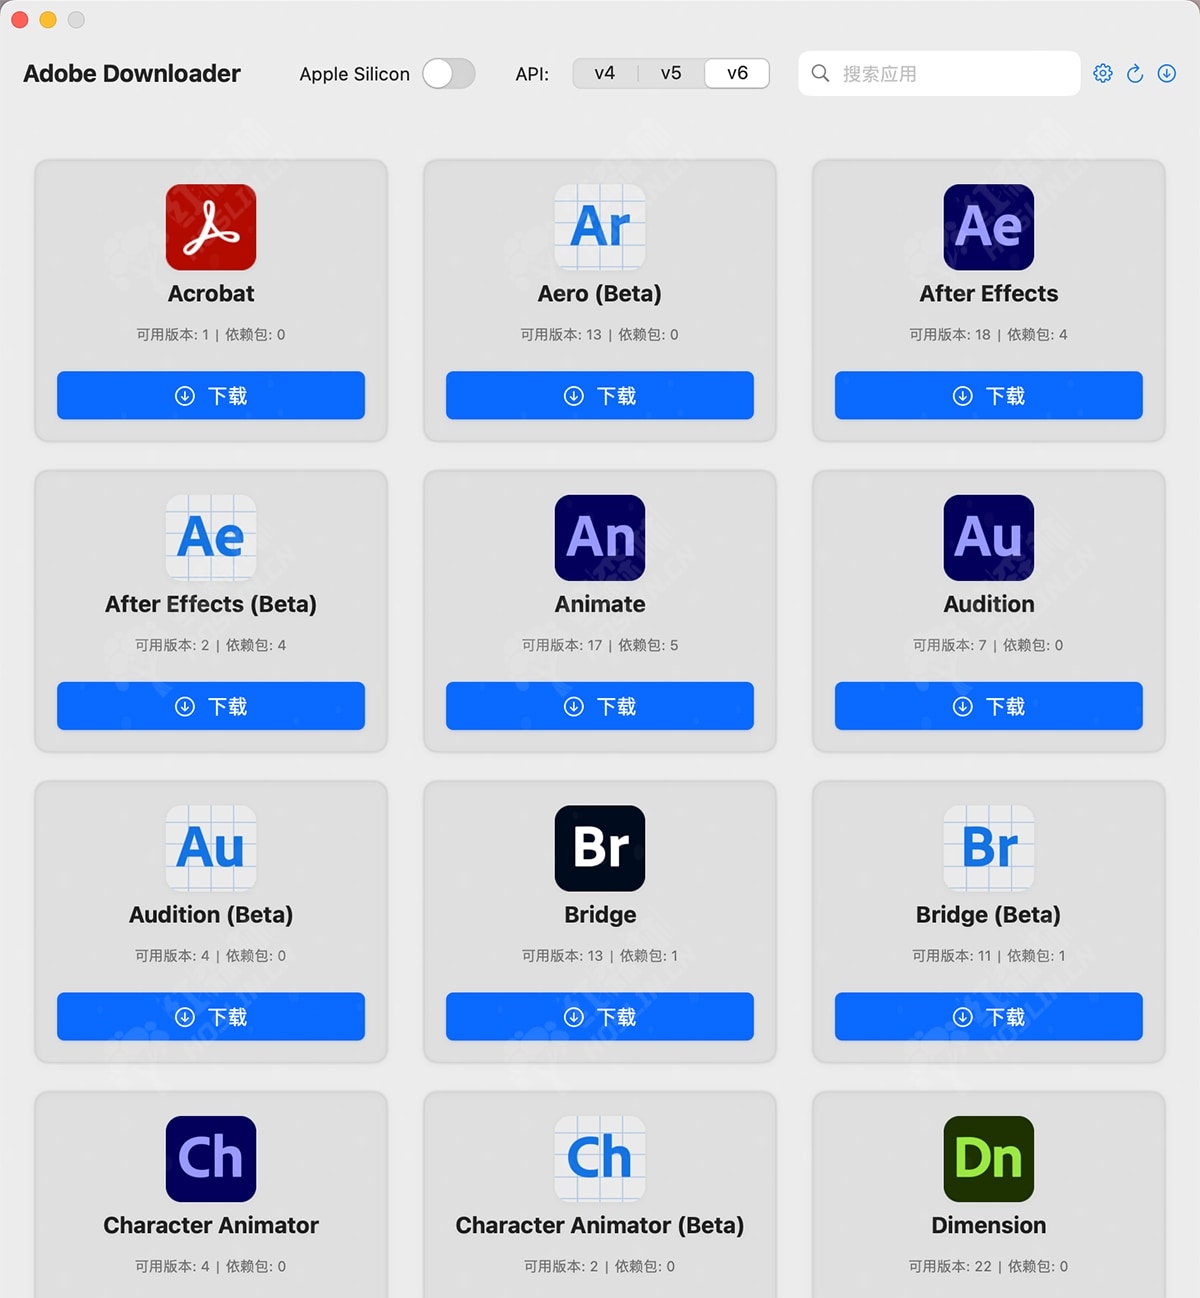Open the downloads manager icon
The width and height of the screenshot is (1200, 1298).
1167,73
